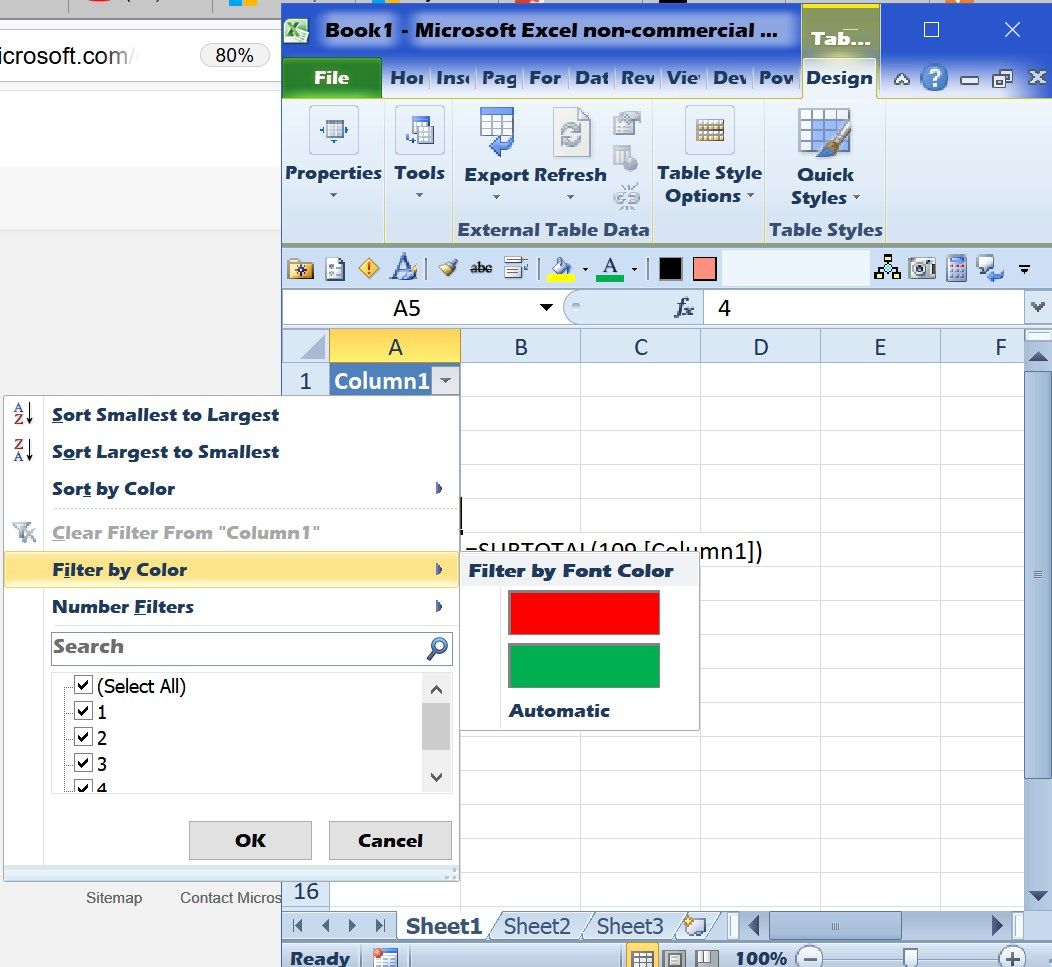The image size is (1052, 967).
Task: Select column A header
Action: pyautogui.click(x=395, y=346)
